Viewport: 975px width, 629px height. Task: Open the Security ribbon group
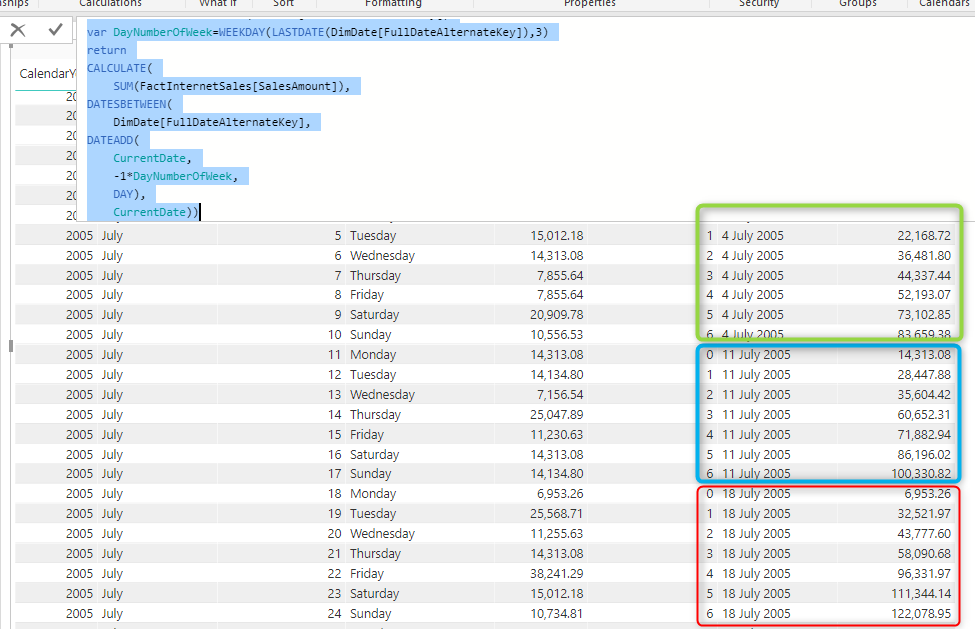[x=759, y=4]
